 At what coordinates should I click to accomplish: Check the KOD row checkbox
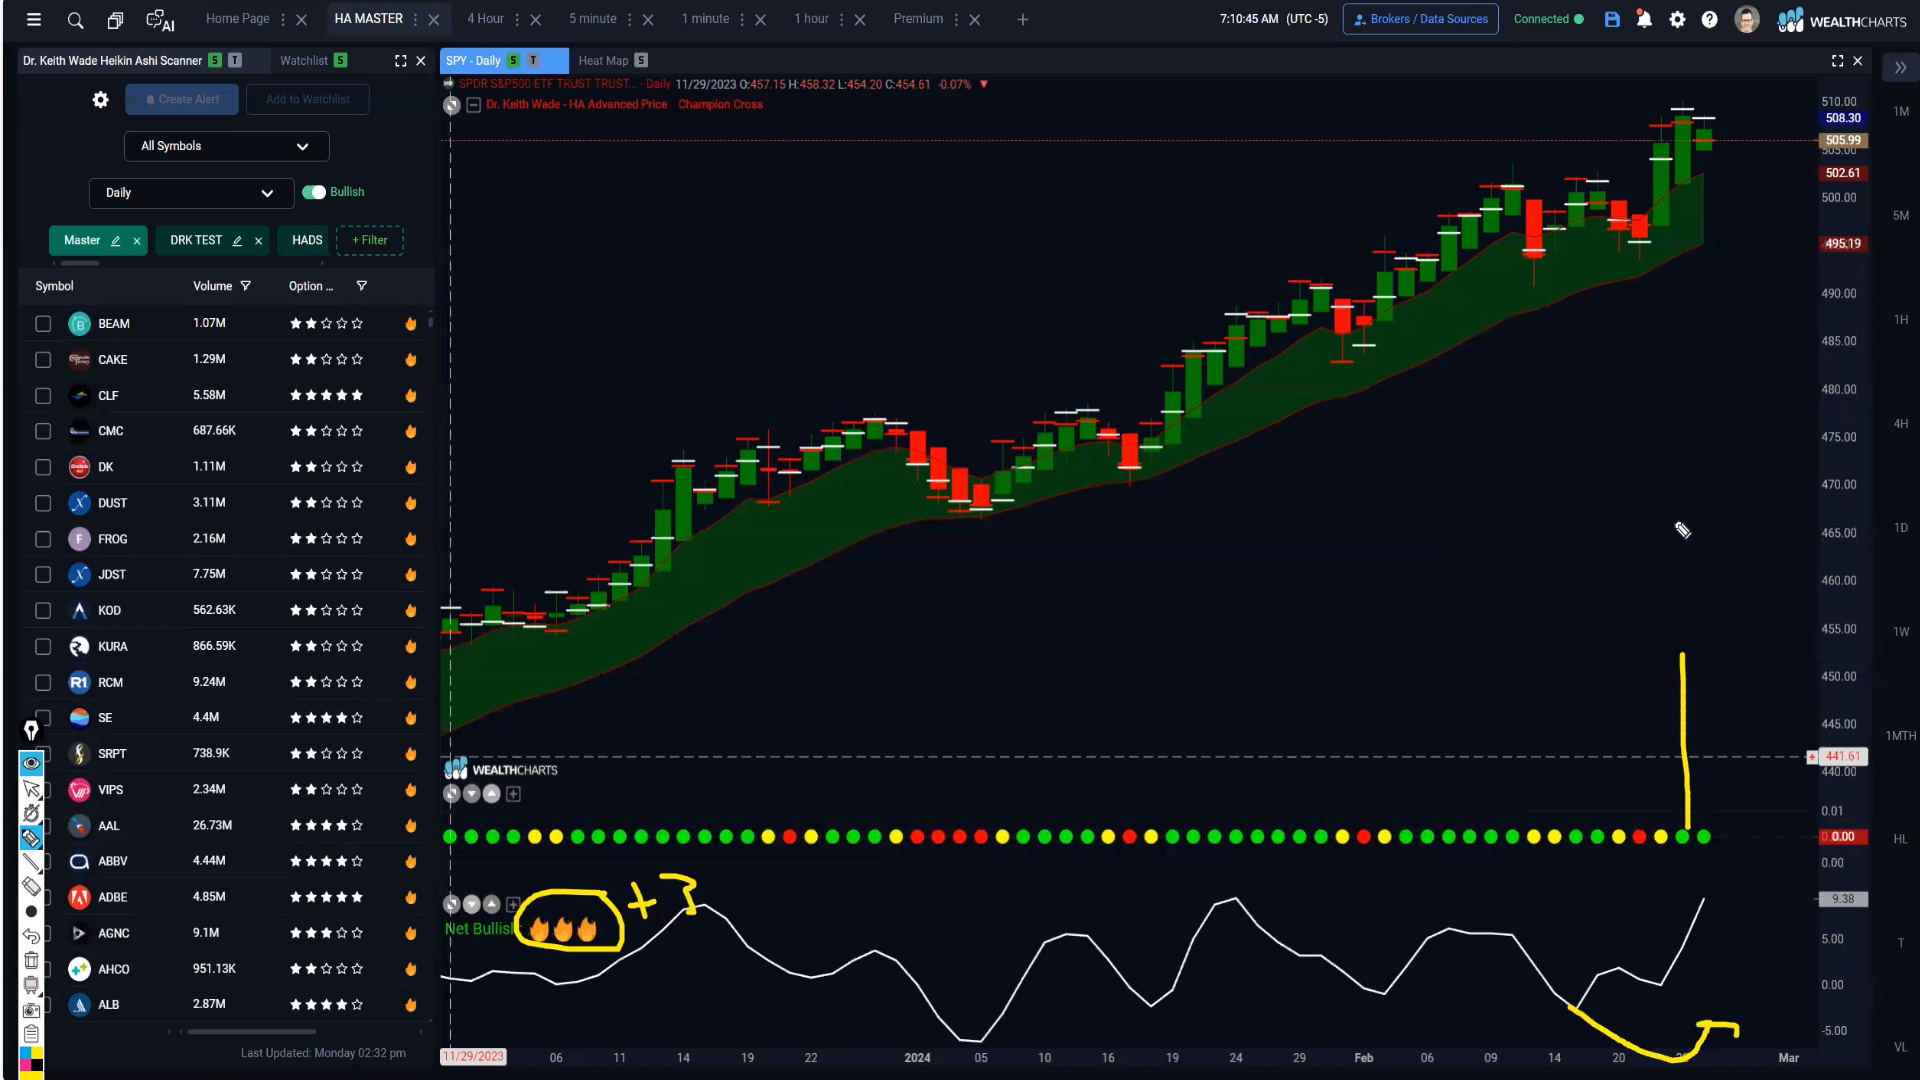pyautogui.click(x=43, y=610)
